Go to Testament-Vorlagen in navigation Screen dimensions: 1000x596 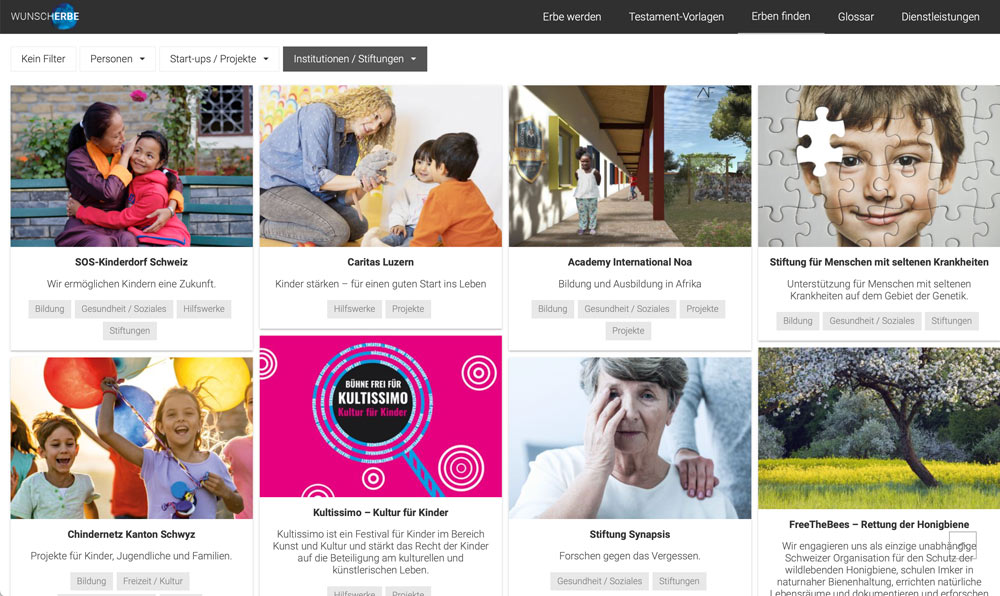676,17
